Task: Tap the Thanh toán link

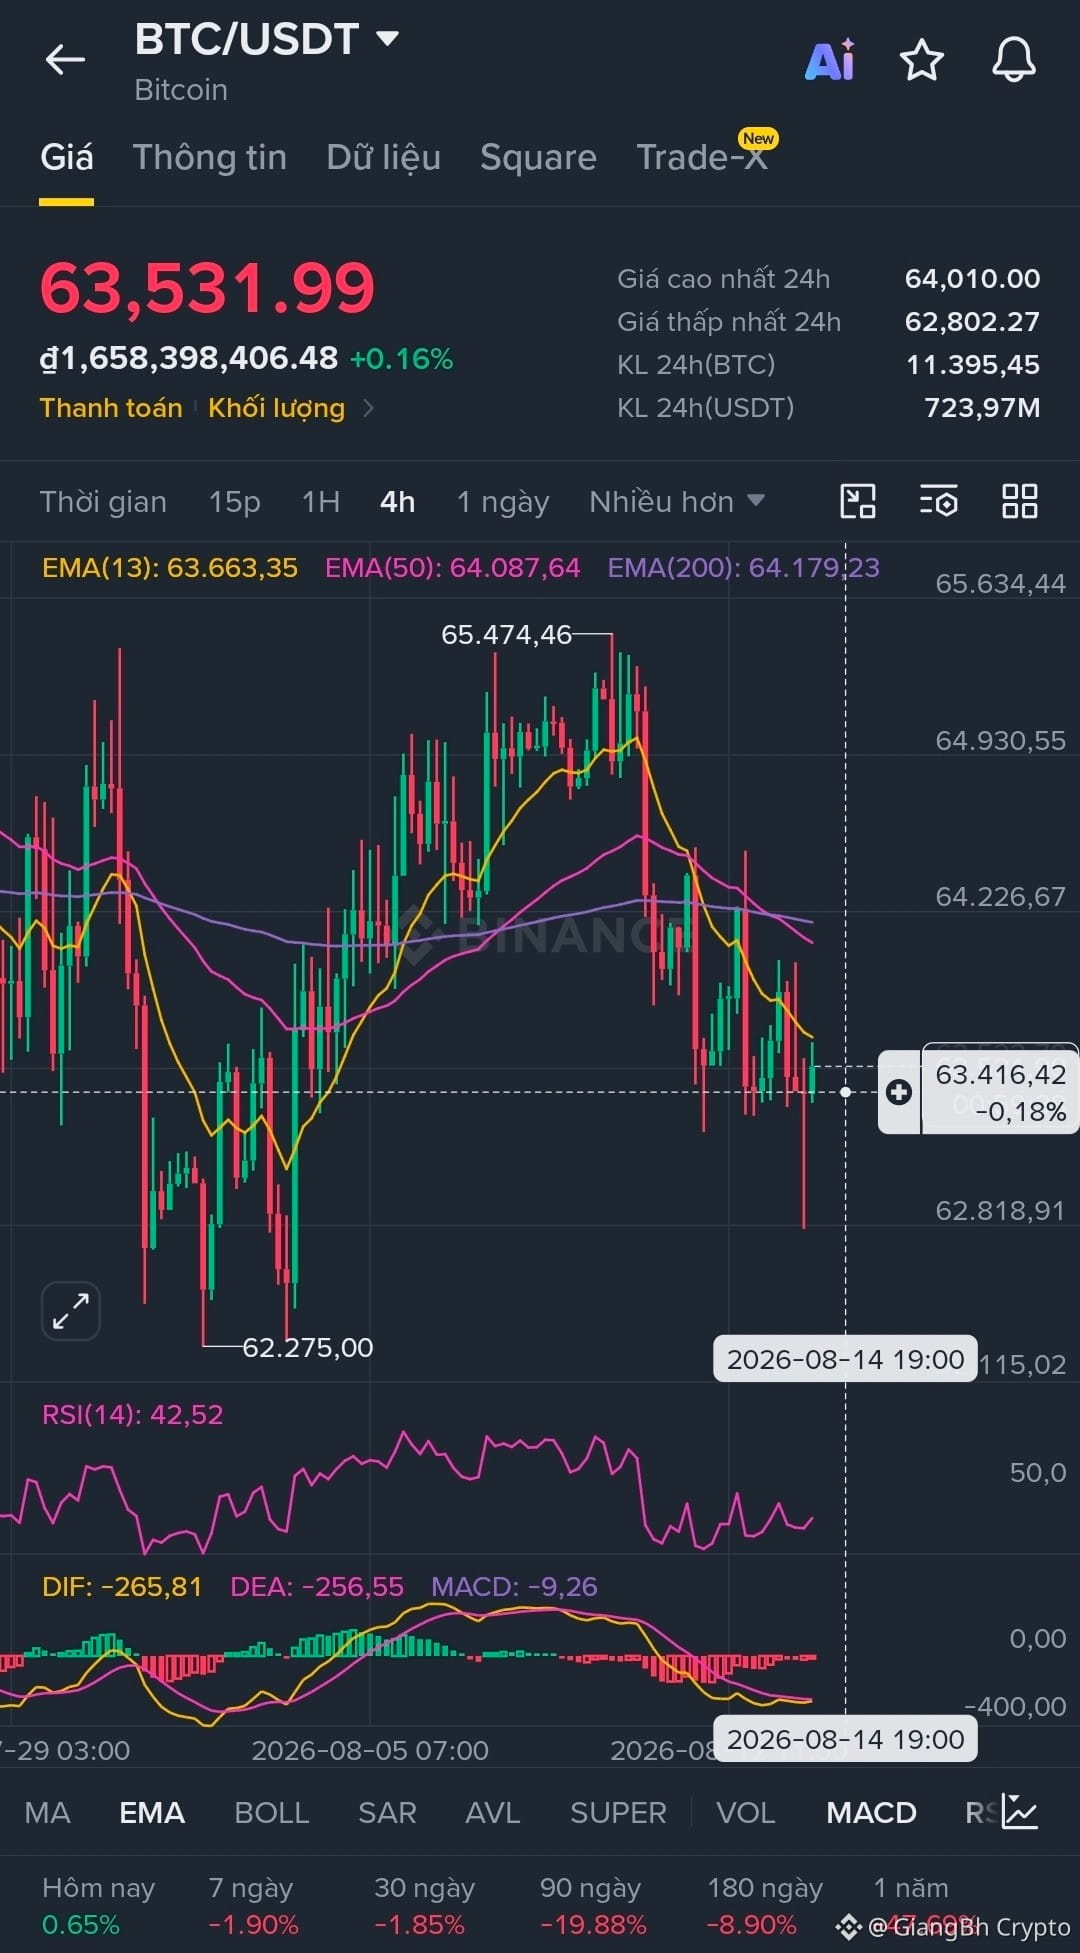Action: click(x=111, y=408)
